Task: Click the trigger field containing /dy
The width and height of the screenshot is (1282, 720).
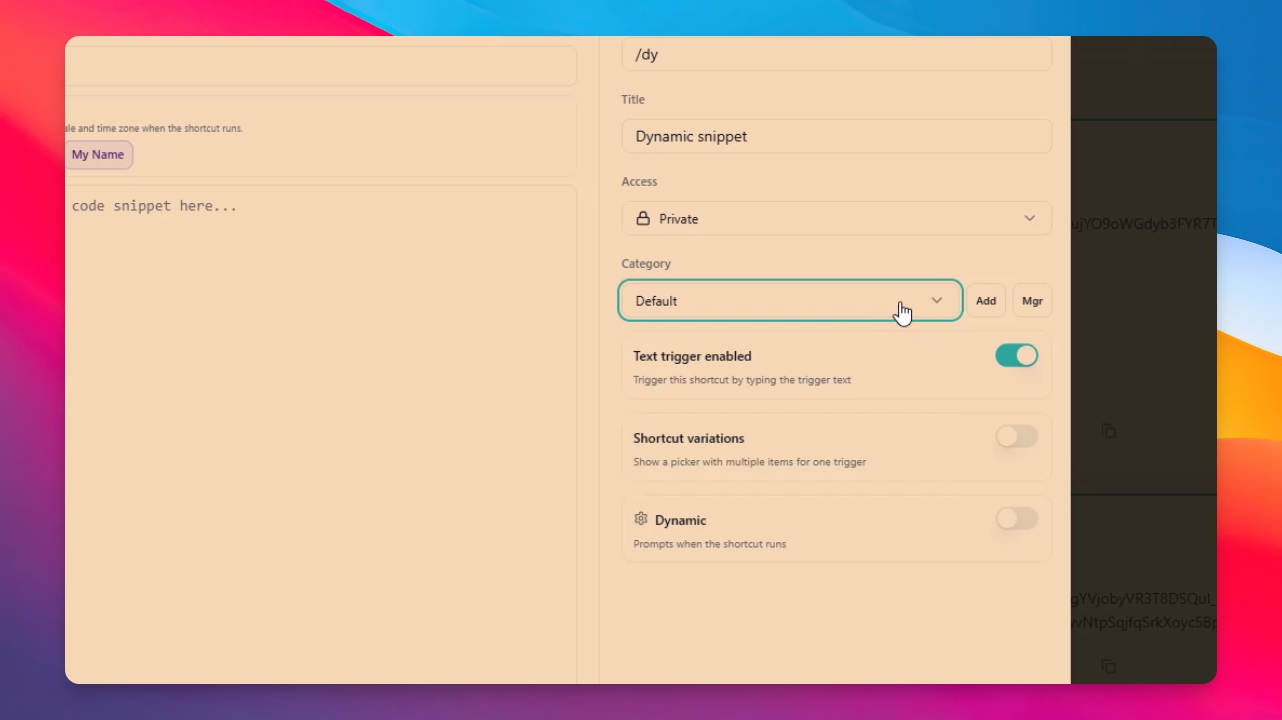Action: click(836, 55)
